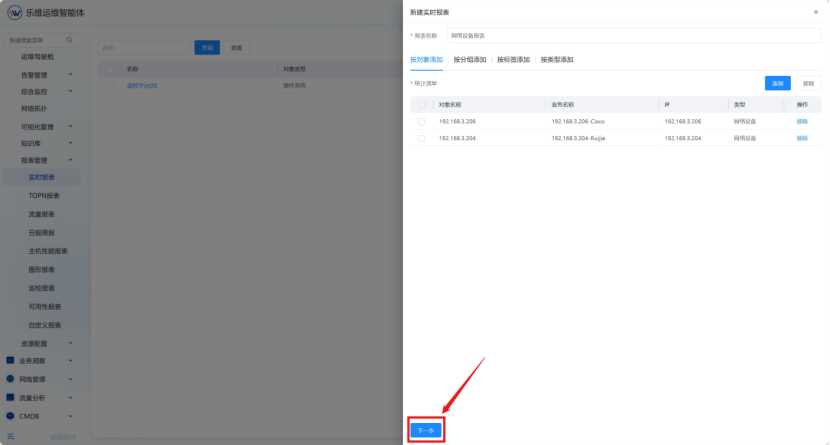Expand the 可视化管理 menu
This screenshot has height=445, width=830.
click(x=70, y=127)
